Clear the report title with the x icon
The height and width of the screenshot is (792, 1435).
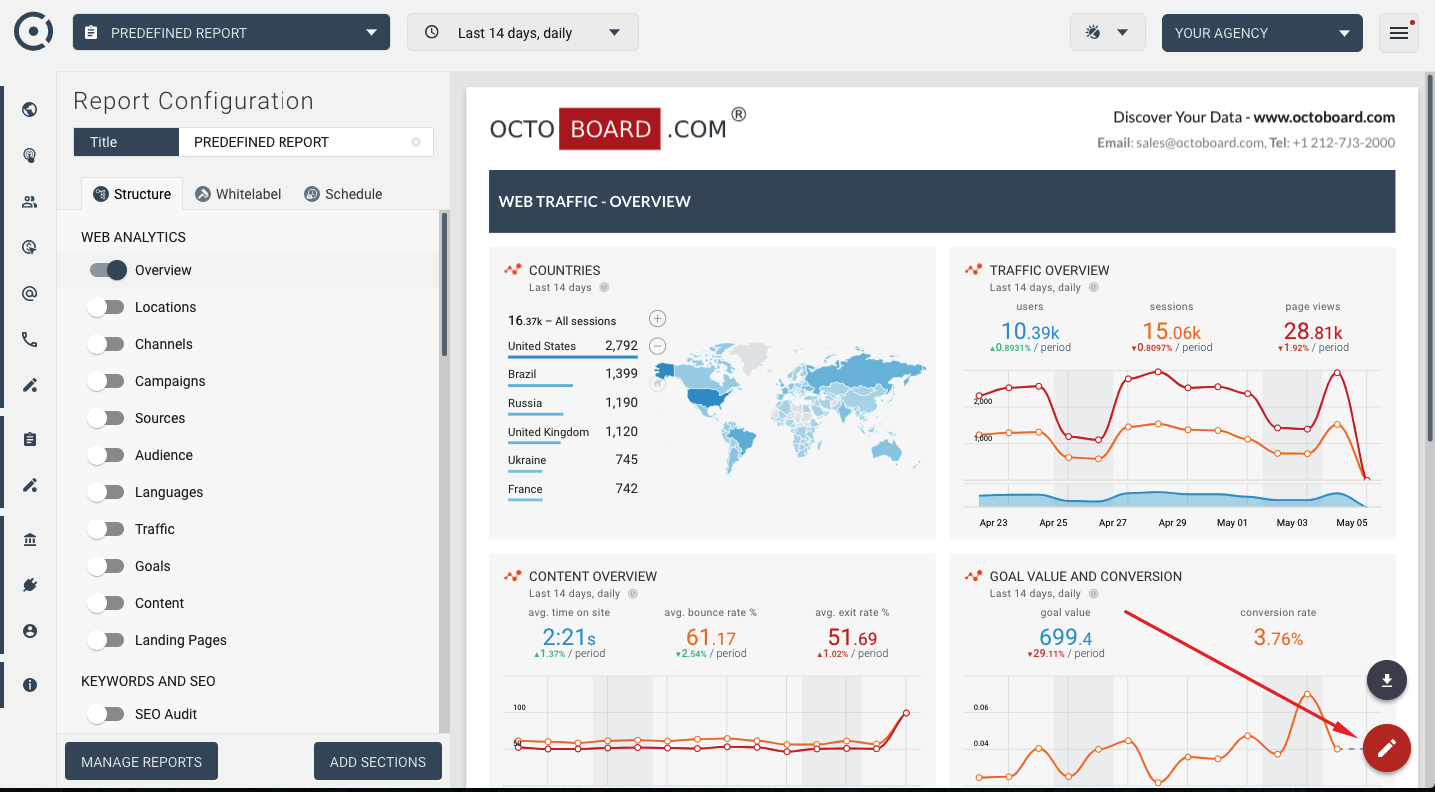tap(416, 142)
